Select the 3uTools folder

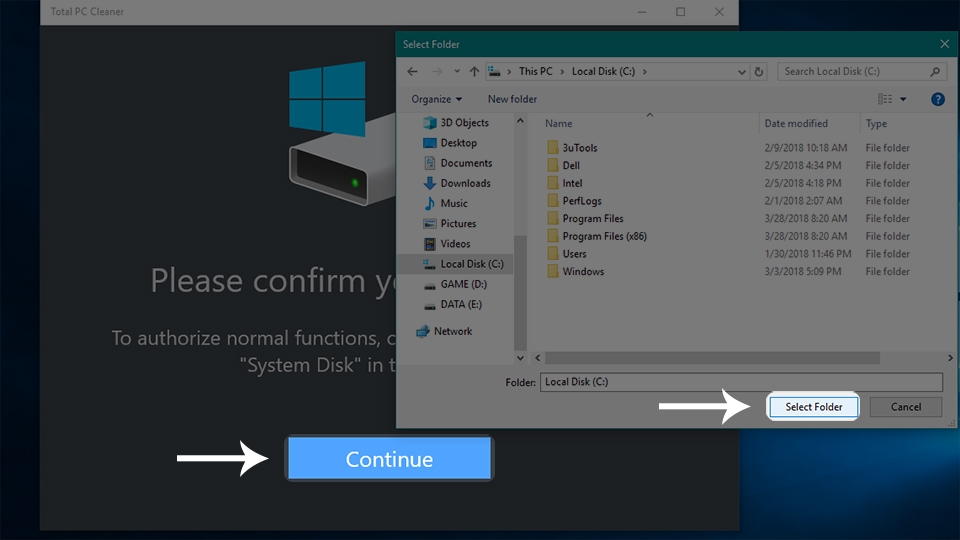pos(572,148)
